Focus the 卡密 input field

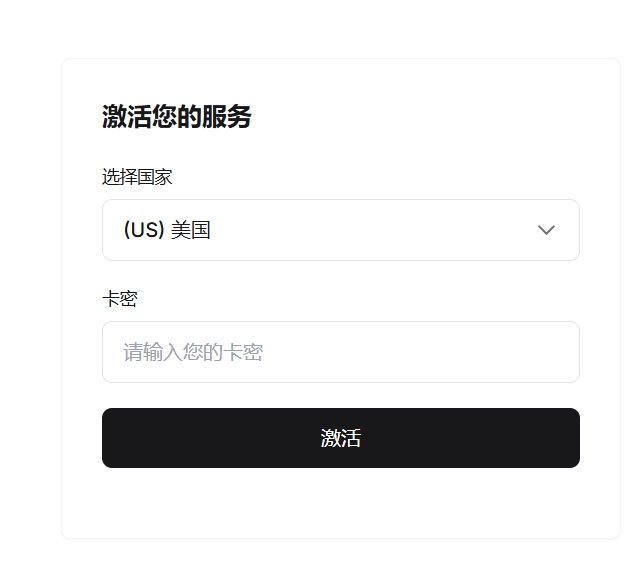click(340, 352)
